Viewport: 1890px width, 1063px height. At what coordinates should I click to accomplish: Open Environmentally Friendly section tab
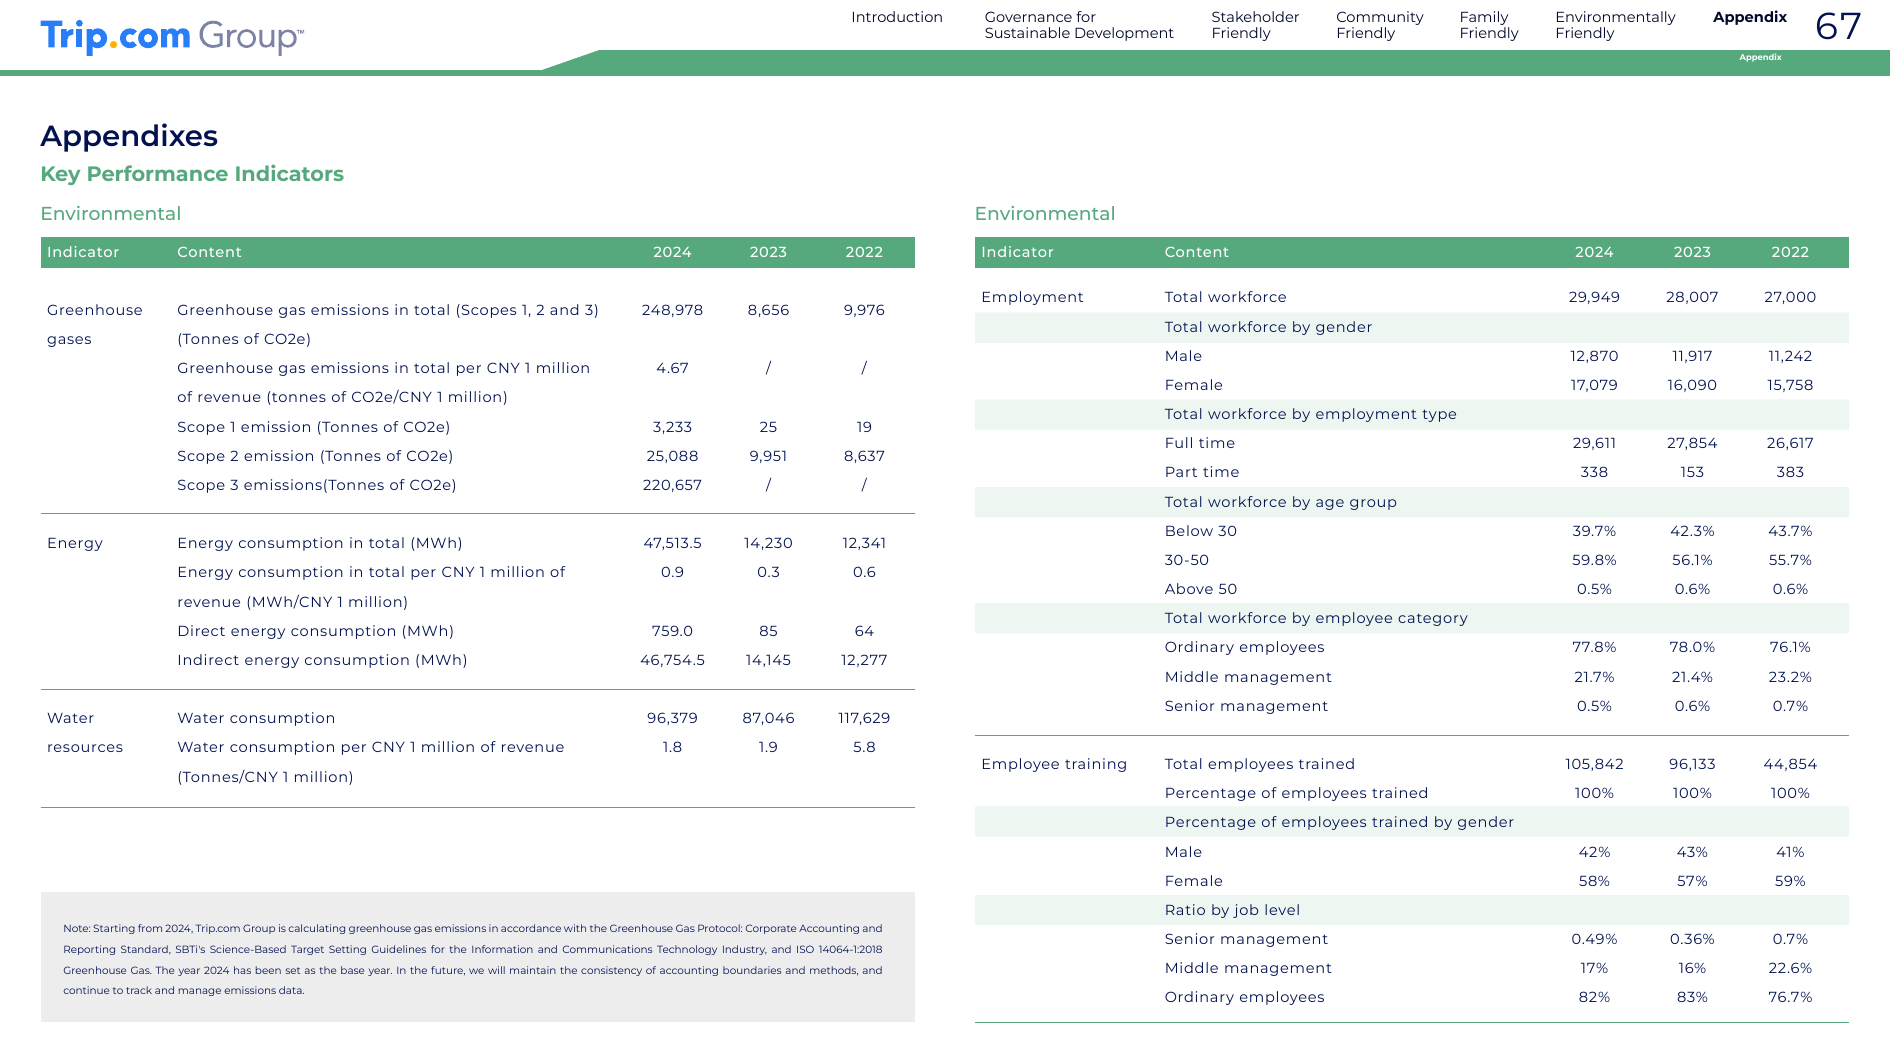click(1615, 25)
